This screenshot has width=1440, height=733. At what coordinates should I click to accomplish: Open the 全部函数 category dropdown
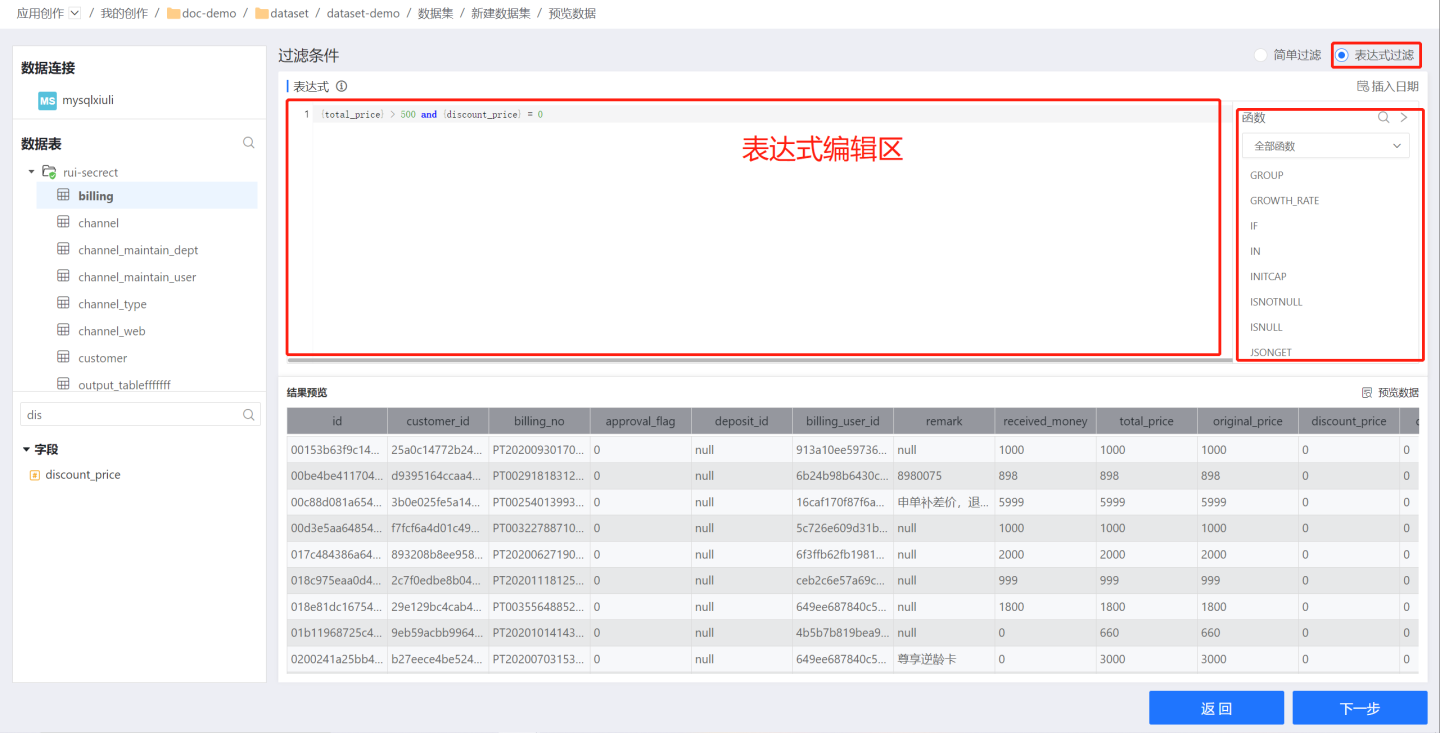tap(1325, 146)
